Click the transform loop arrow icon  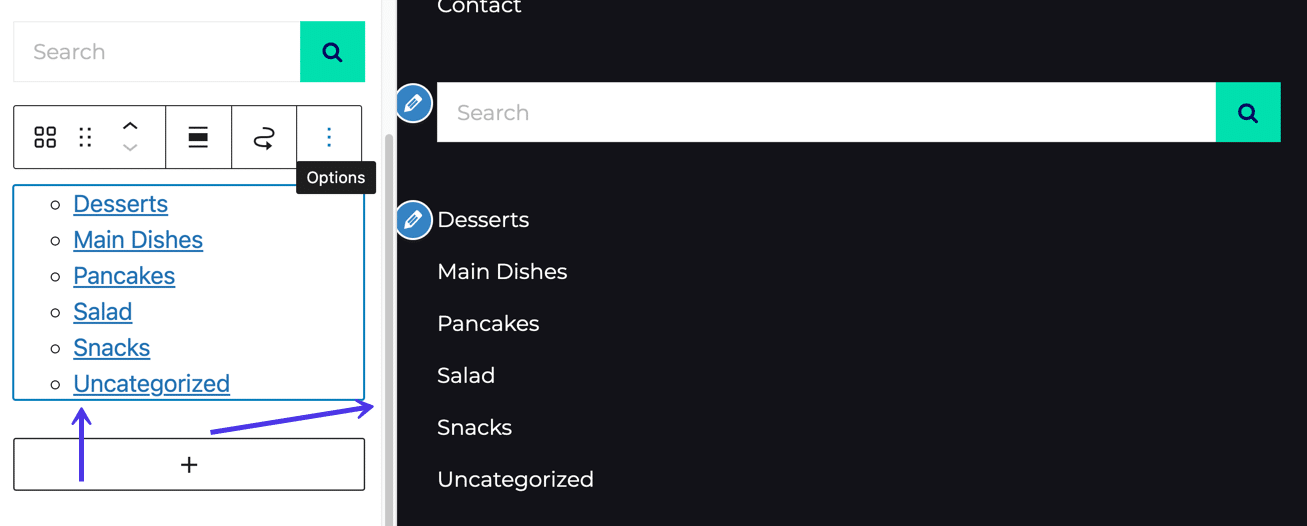[x=264, y=138]
